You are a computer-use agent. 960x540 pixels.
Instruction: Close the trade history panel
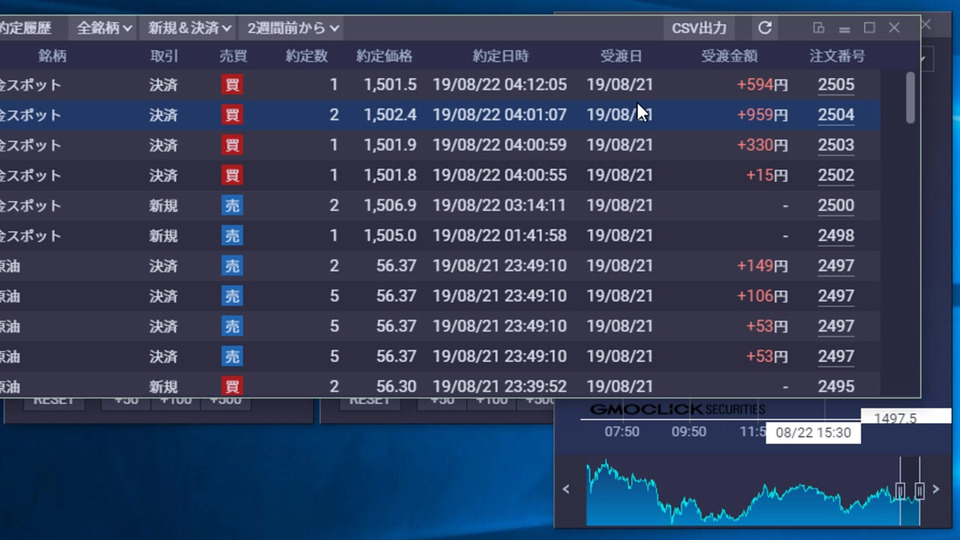tap(894, 28)
